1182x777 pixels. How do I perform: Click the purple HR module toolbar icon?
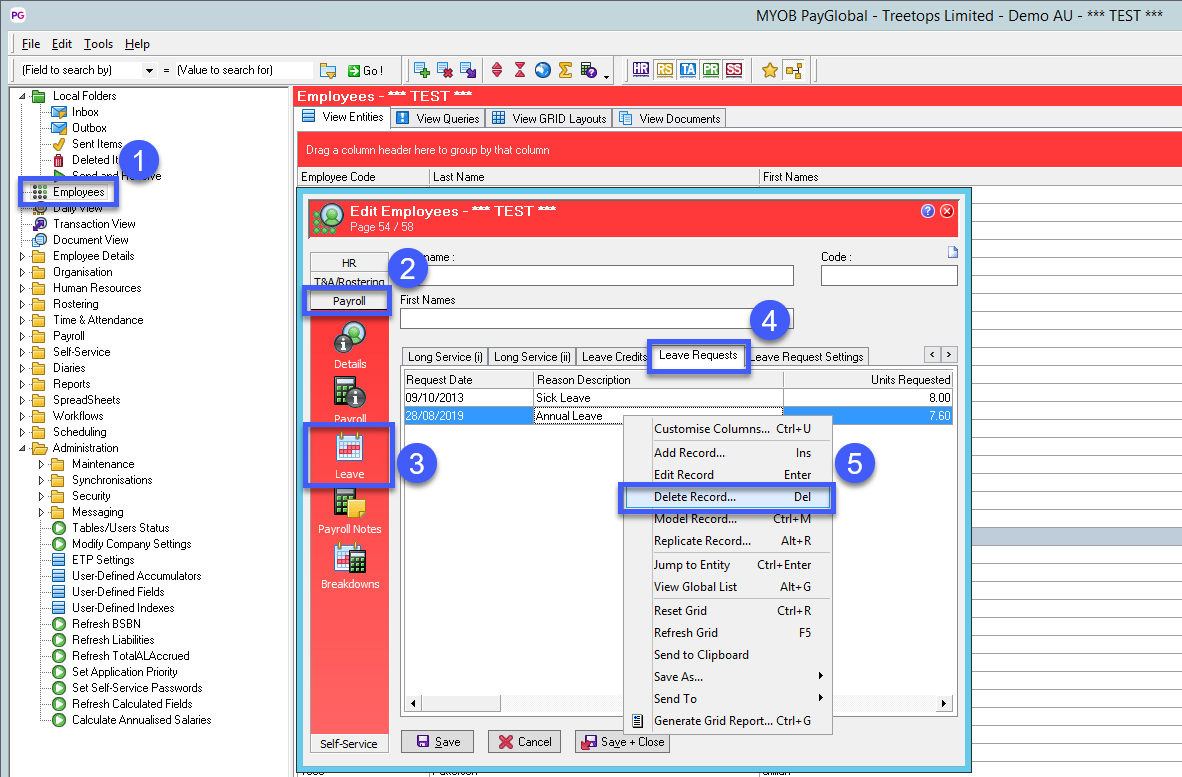pos(640,70)
